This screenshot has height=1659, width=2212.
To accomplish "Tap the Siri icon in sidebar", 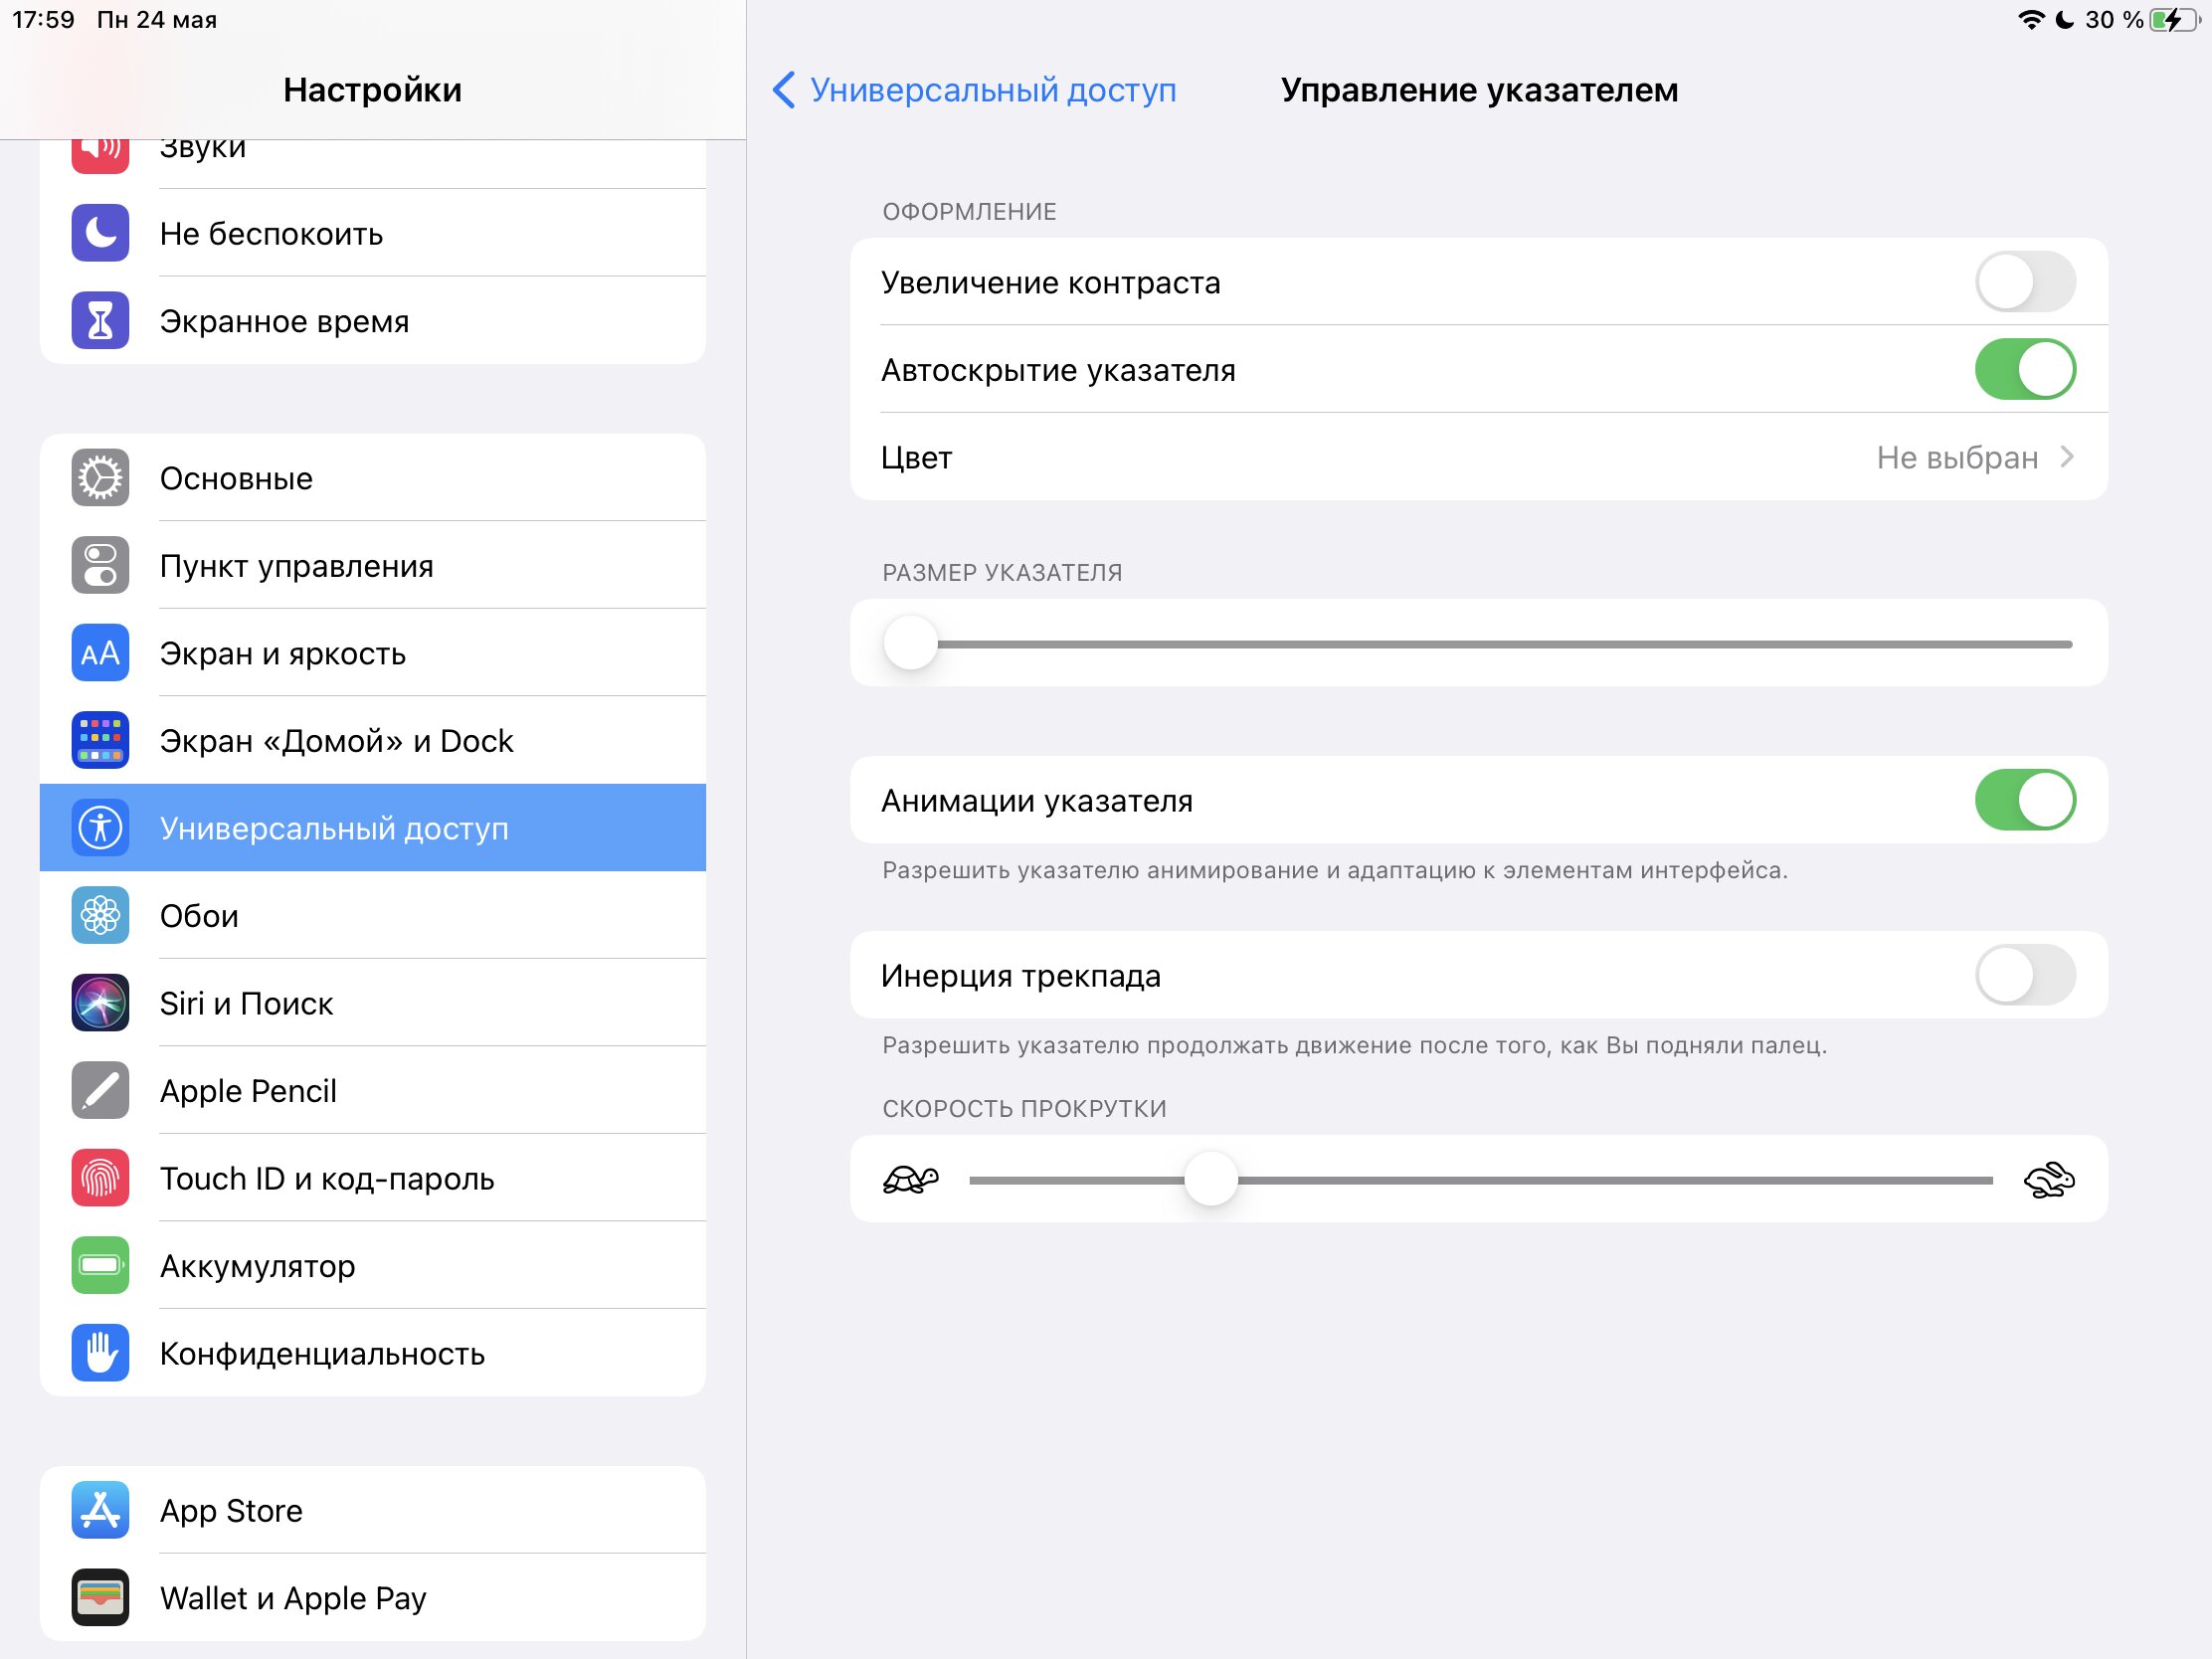I will [100, 1003].
